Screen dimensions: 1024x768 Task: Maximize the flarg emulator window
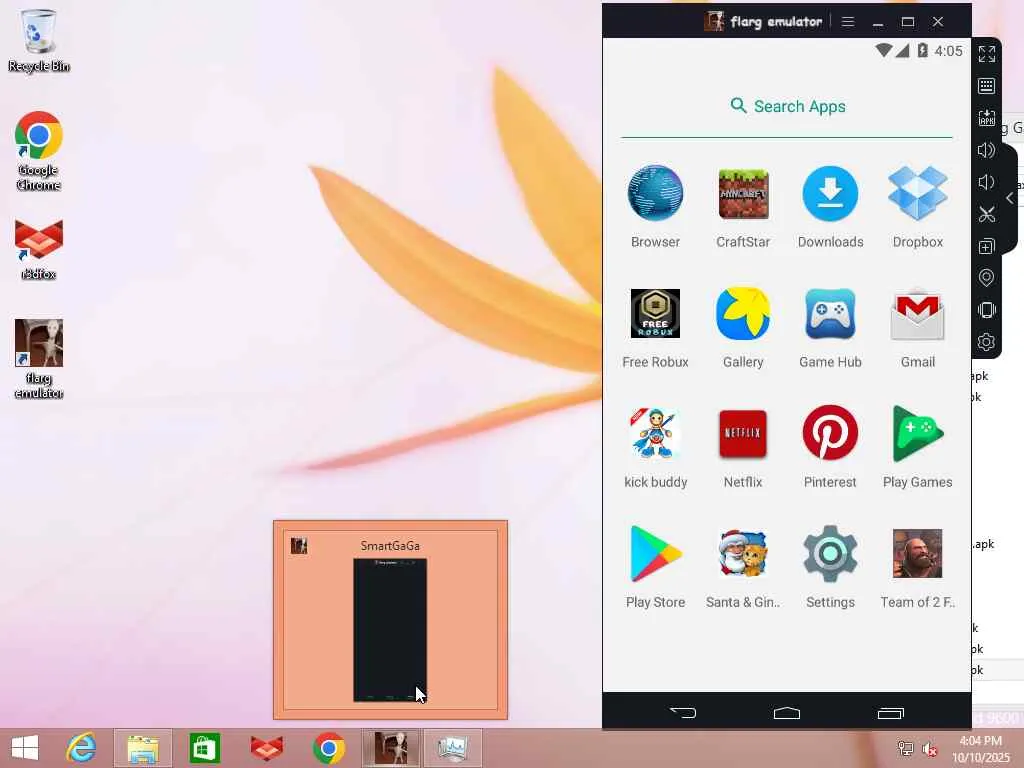point(908,22)
